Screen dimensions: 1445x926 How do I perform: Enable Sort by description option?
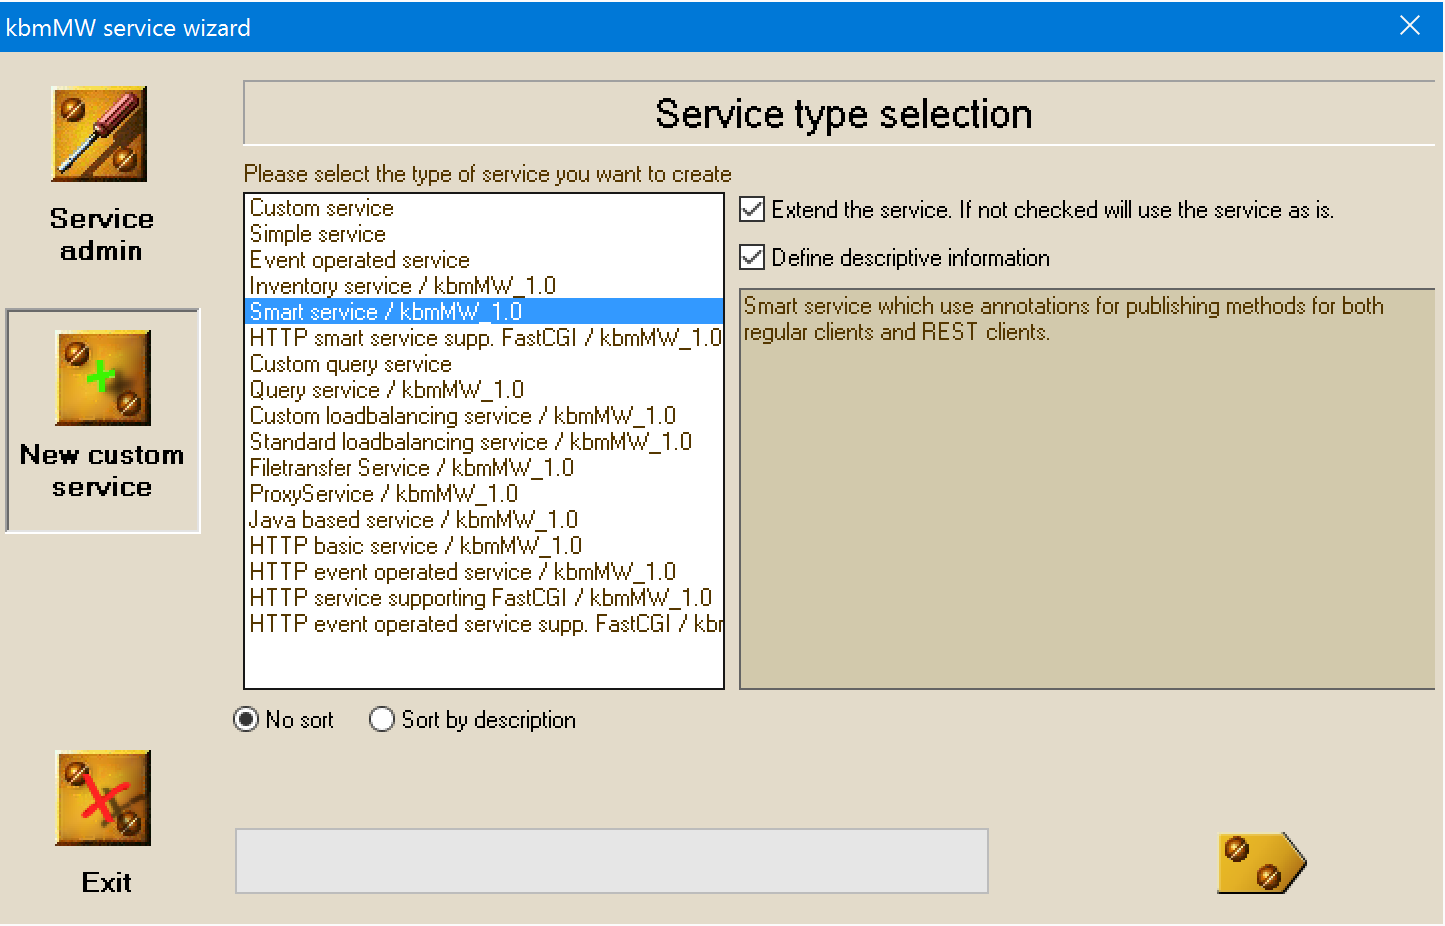(x=382, y=720)
